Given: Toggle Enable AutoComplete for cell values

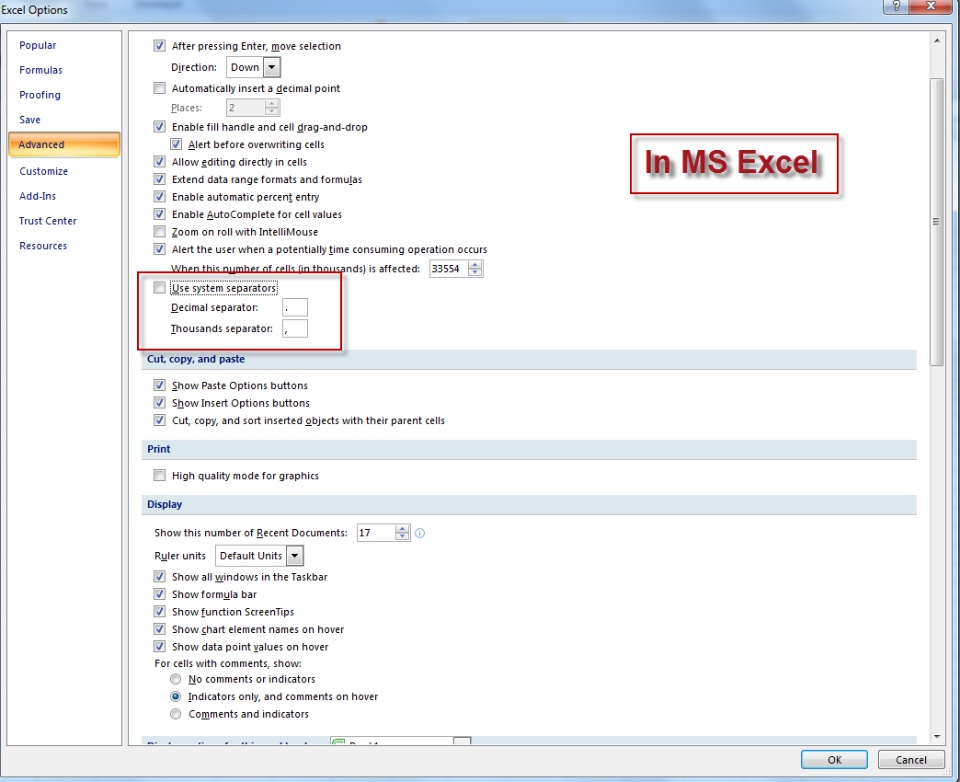Looking at the screenshot, I should [x=159, y=214].
